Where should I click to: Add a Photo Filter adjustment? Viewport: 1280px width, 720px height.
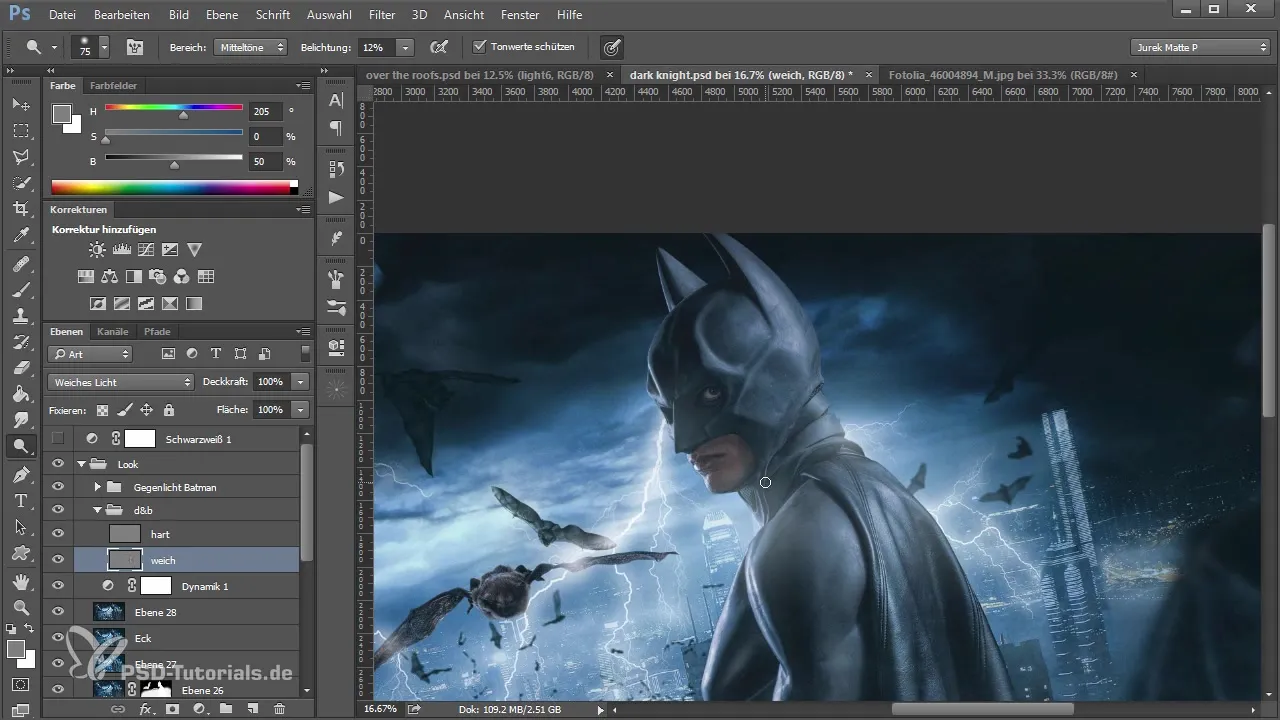[157, 277]
